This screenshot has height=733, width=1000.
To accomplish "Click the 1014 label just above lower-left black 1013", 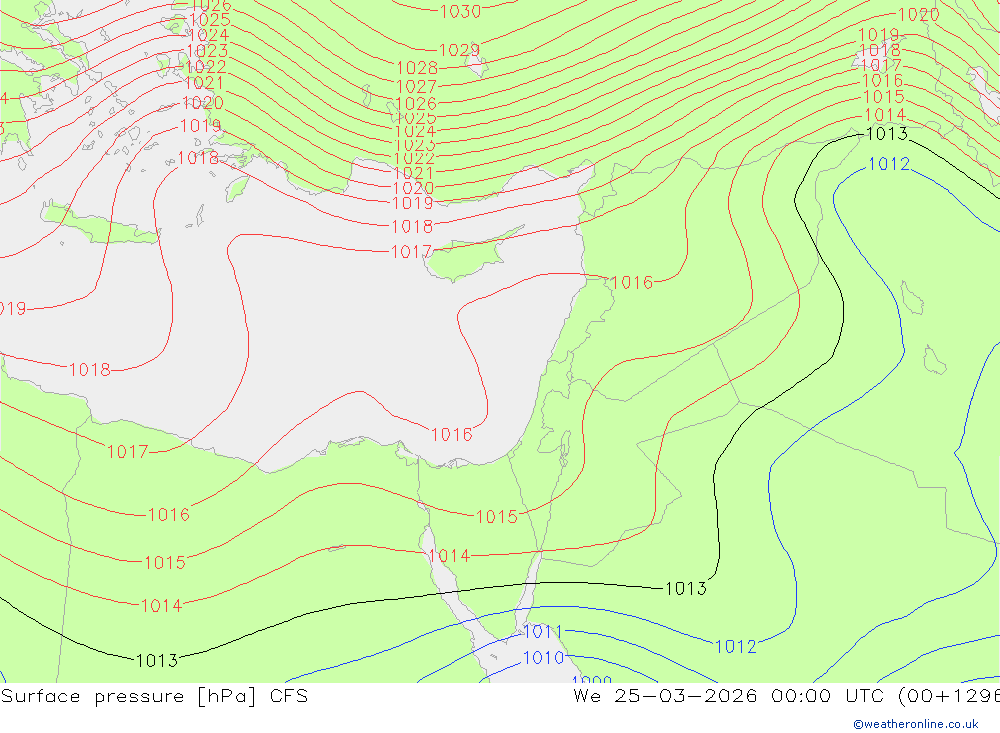I will 161,605.
